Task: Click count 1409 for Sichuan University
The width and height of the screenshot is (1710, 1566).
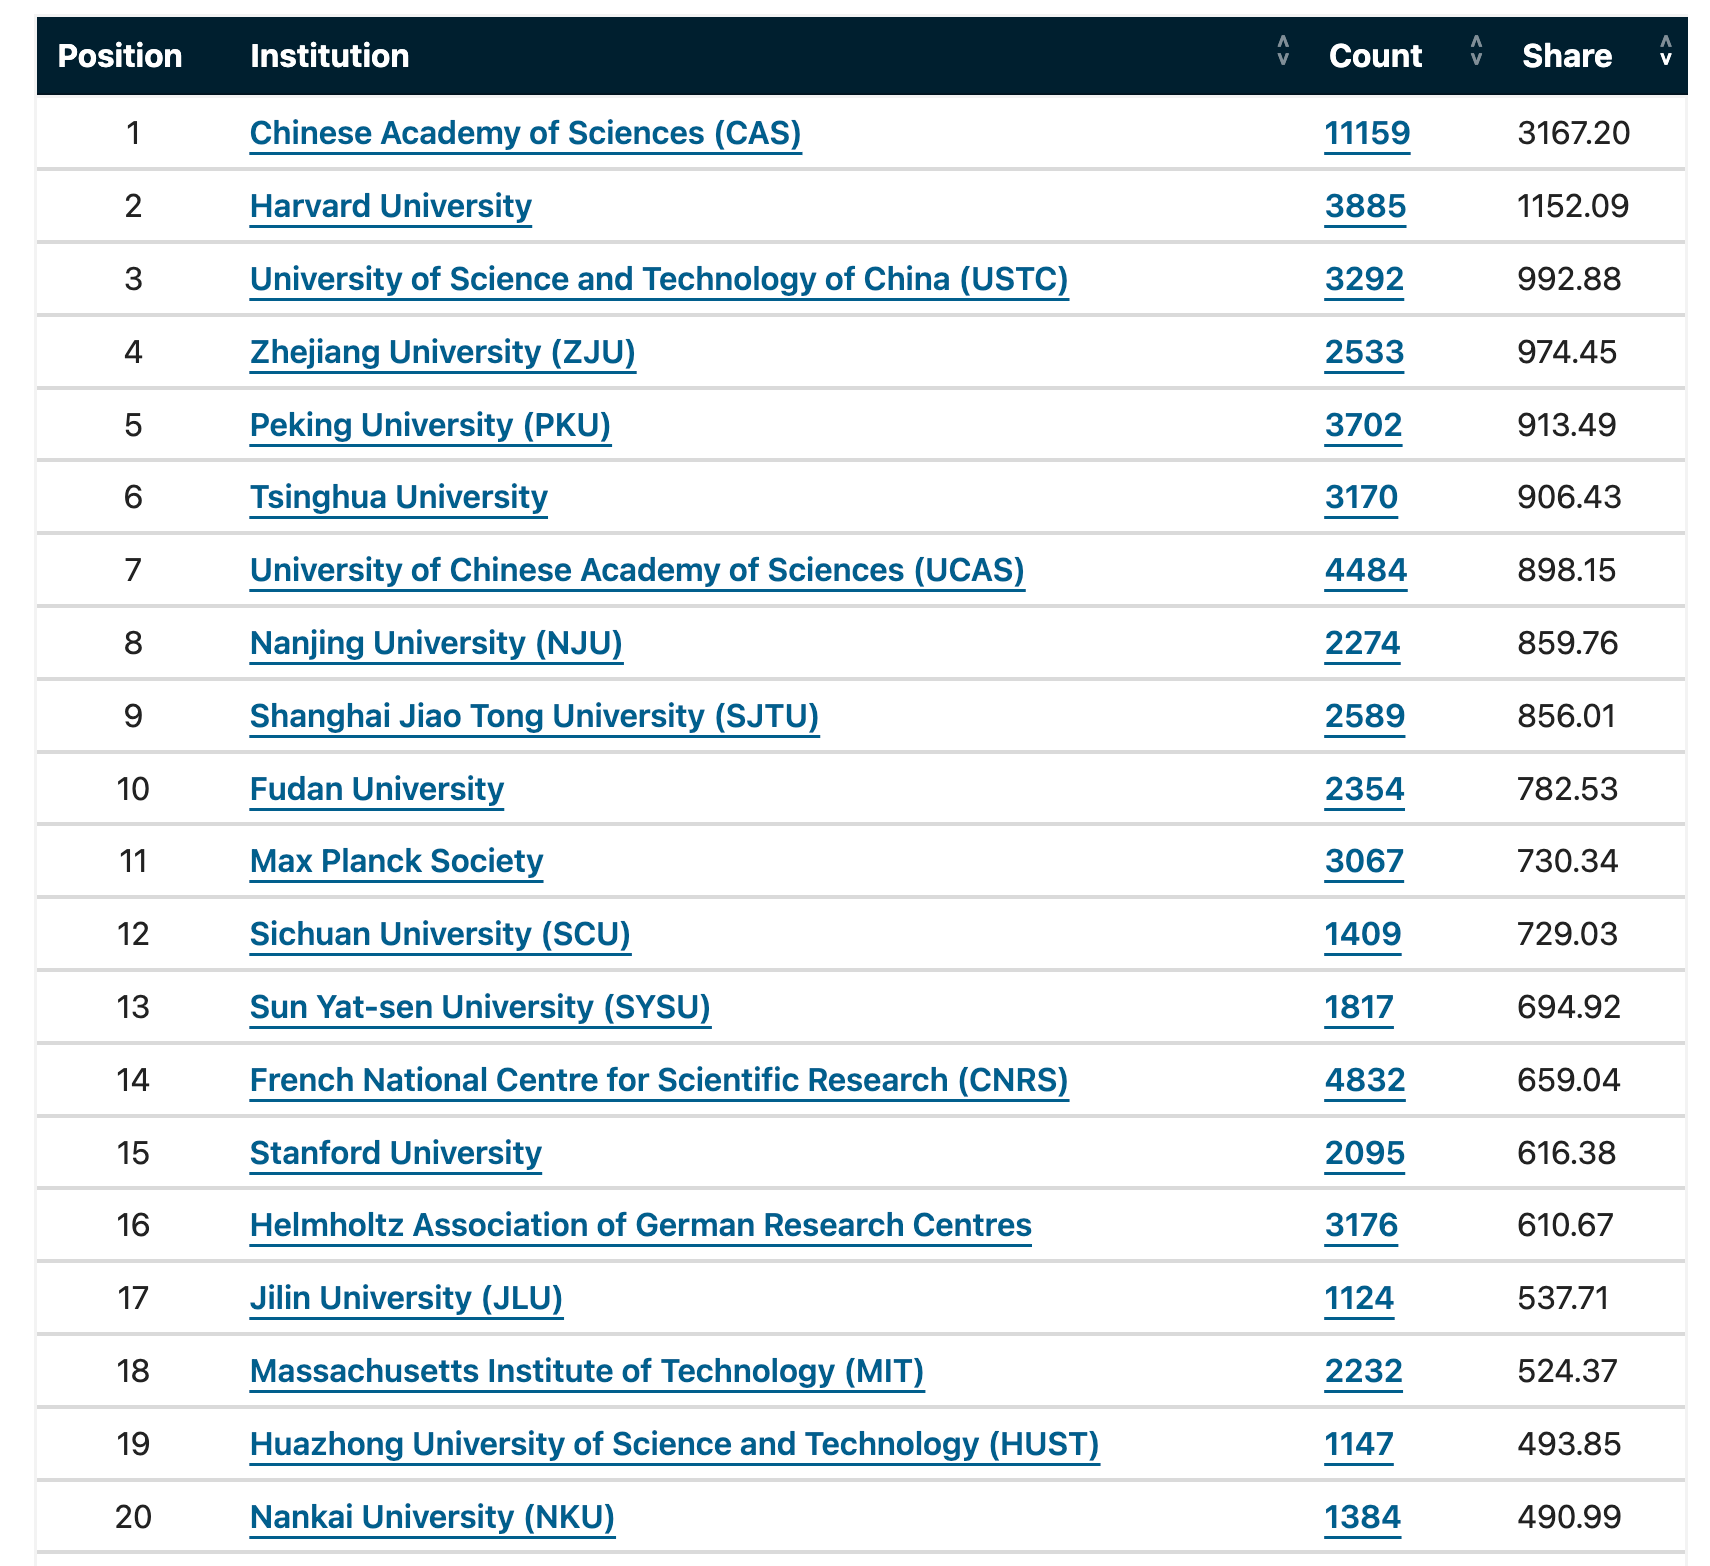Action: click(1363, 934)
